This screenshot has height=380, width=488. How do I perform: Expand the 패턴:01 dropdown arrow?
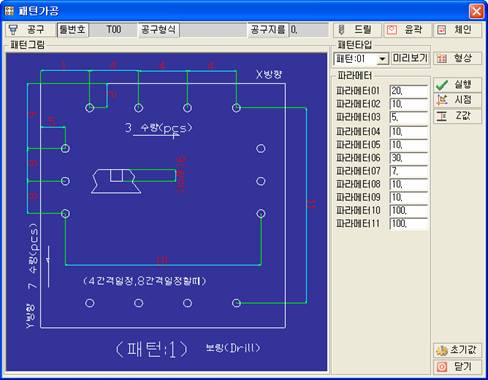(383, 59)
